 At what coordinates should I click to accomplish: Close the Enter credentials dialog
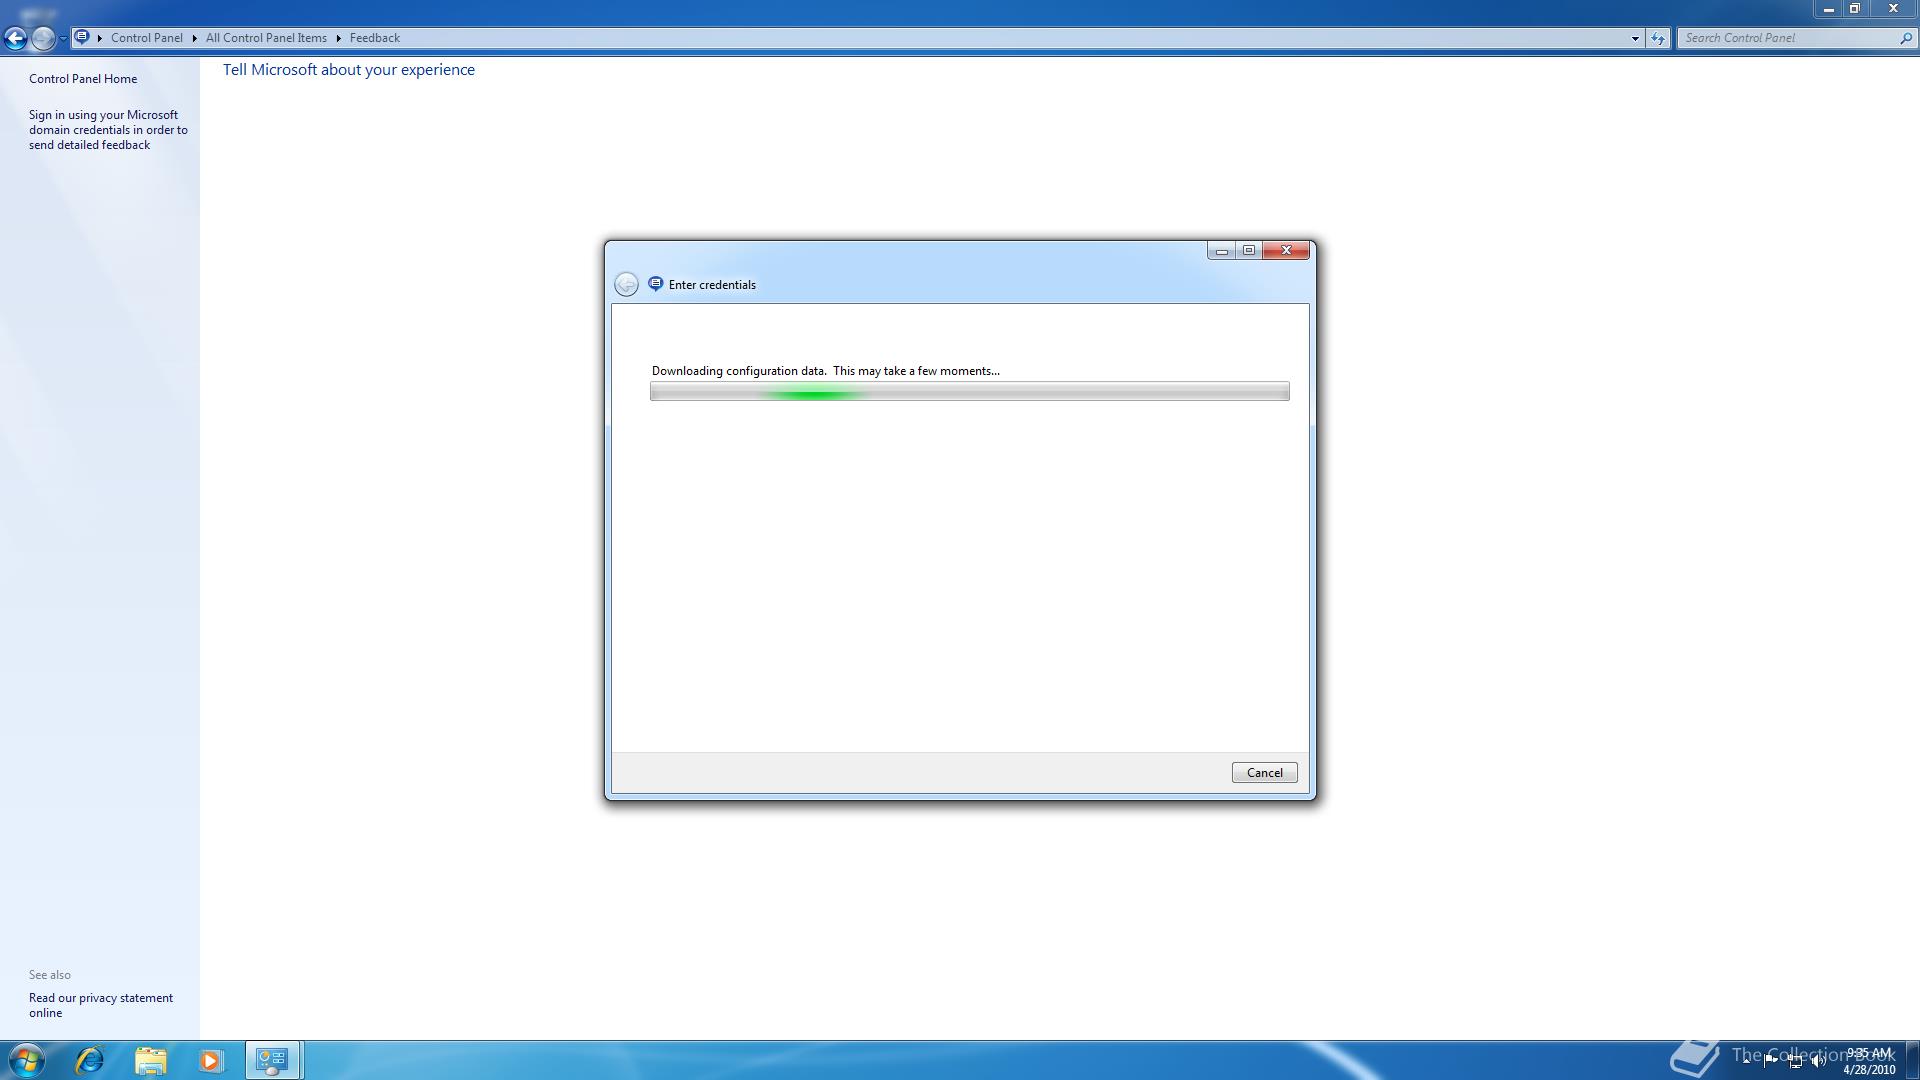point(1286,250)
